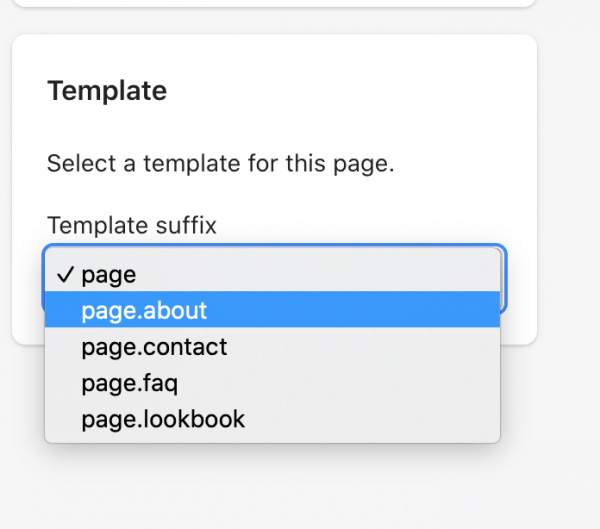Select the page.about template option
The width and height of the screenshot is (600, 529).
pos(272,309)
